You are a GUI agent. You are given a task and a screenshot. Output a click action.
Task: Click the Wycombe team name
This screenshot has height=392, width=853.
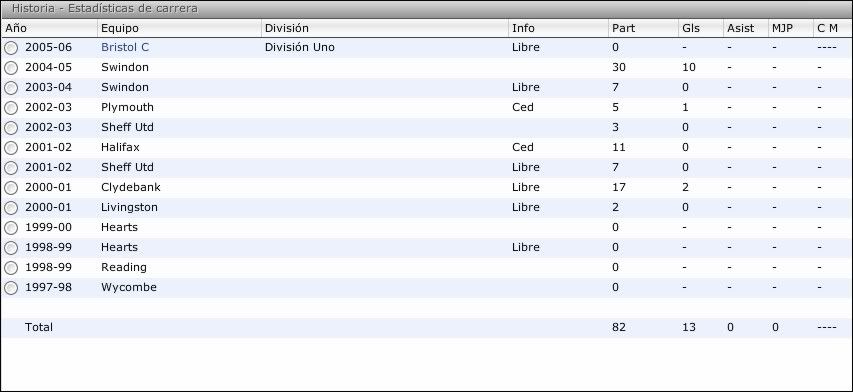(x=129, y=287)
